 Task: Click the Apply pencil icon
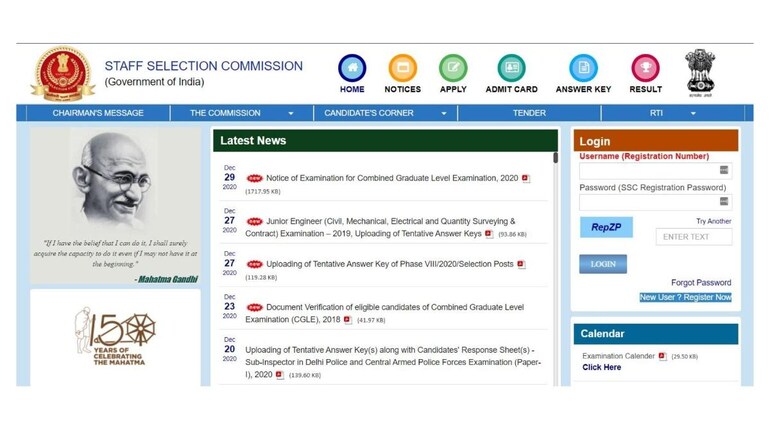453,68
